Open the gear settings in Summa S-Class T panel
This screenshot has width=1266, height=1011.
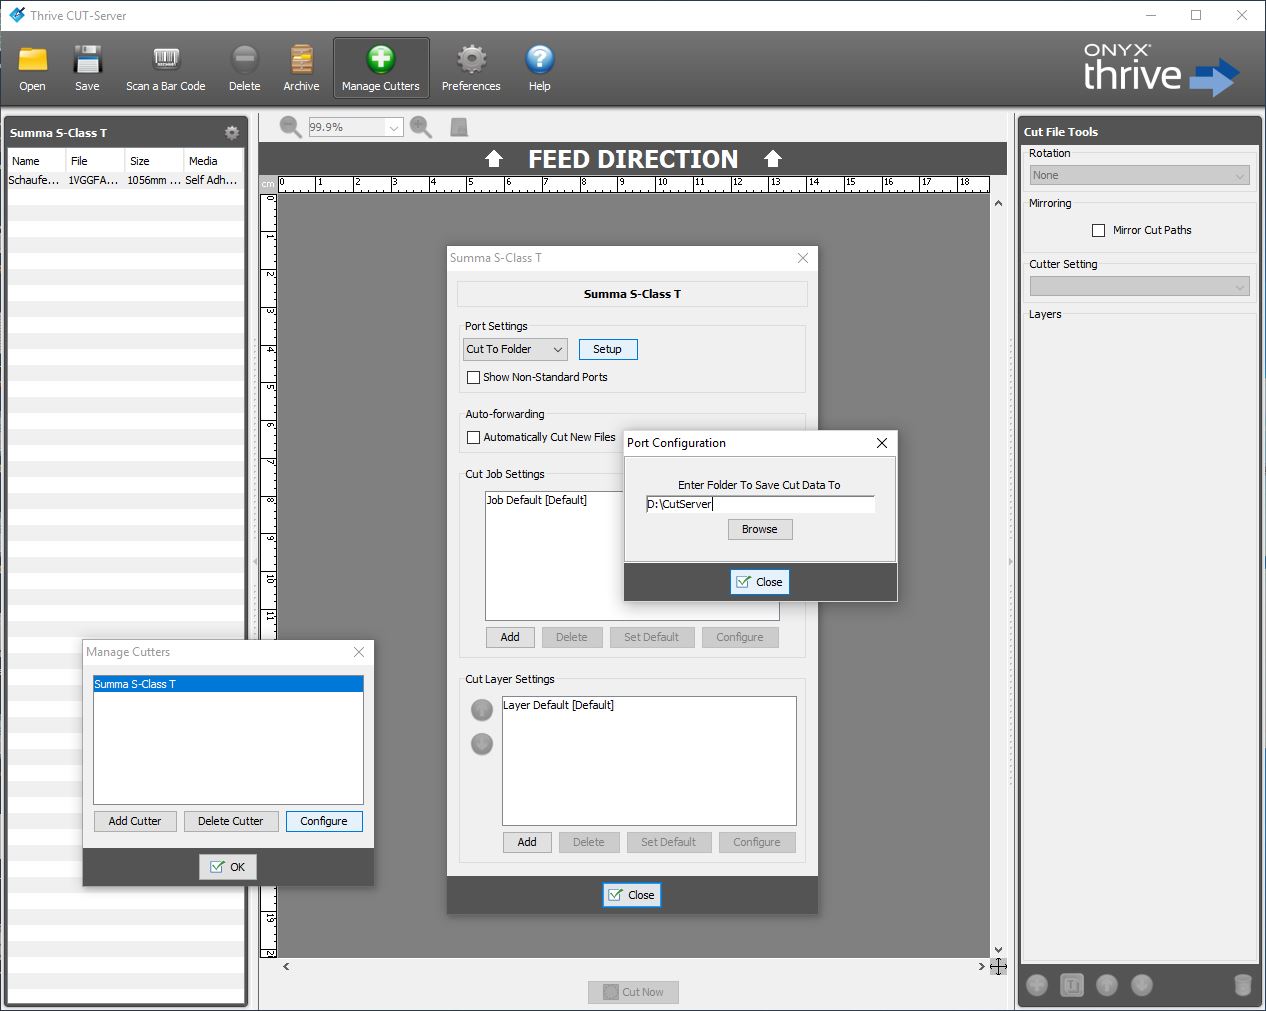[x=232, y=132]
